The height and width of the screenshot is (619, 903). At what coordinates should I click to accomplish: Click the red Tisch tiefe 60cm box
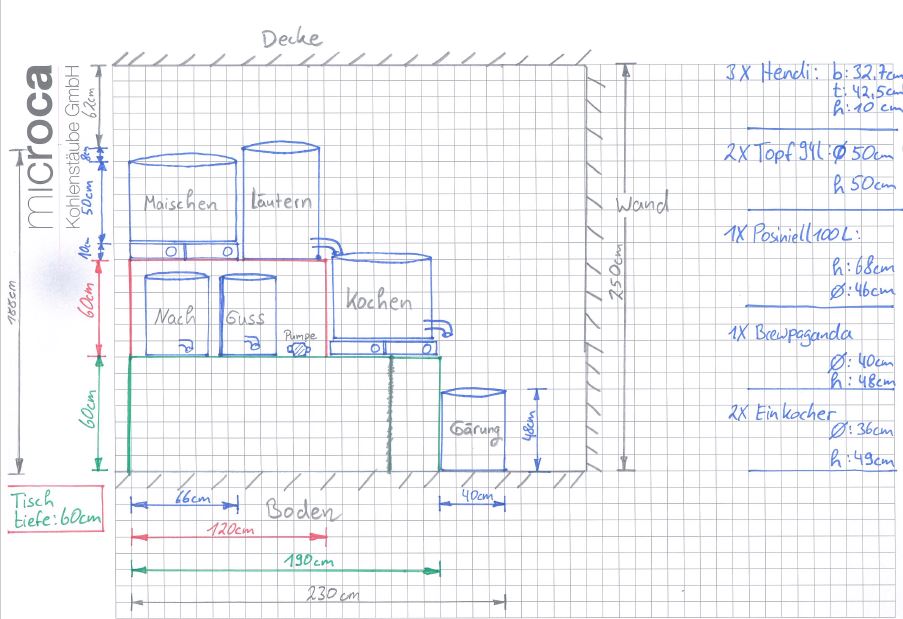pos(55,510)
